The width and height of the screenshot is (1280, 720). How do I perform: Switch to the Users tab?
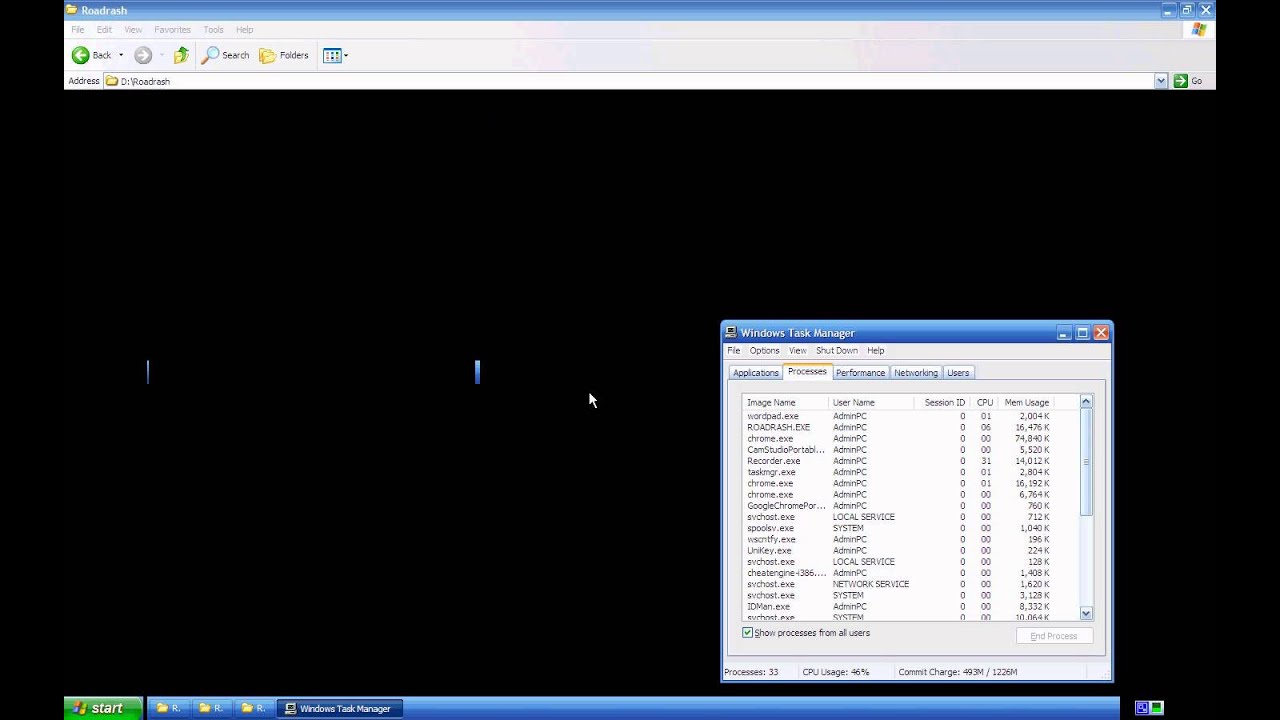(x=958, y=373)
